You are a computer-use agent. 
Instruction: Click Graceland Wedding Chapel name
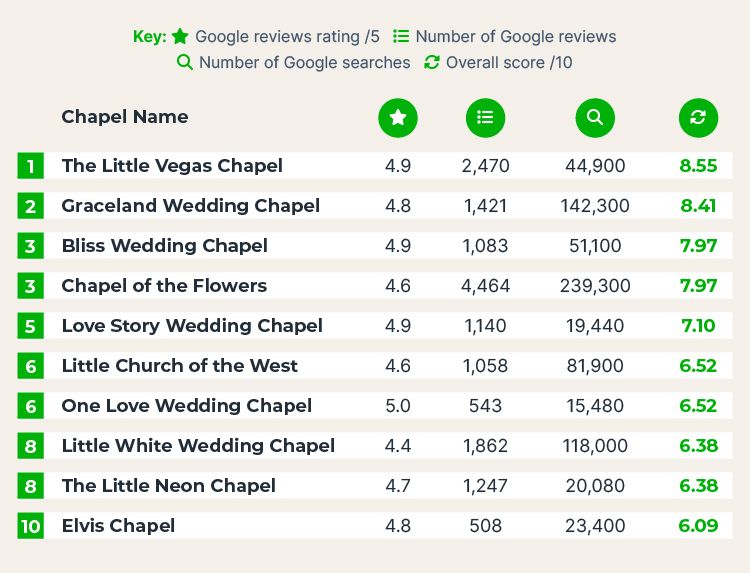tap(190, 206)
